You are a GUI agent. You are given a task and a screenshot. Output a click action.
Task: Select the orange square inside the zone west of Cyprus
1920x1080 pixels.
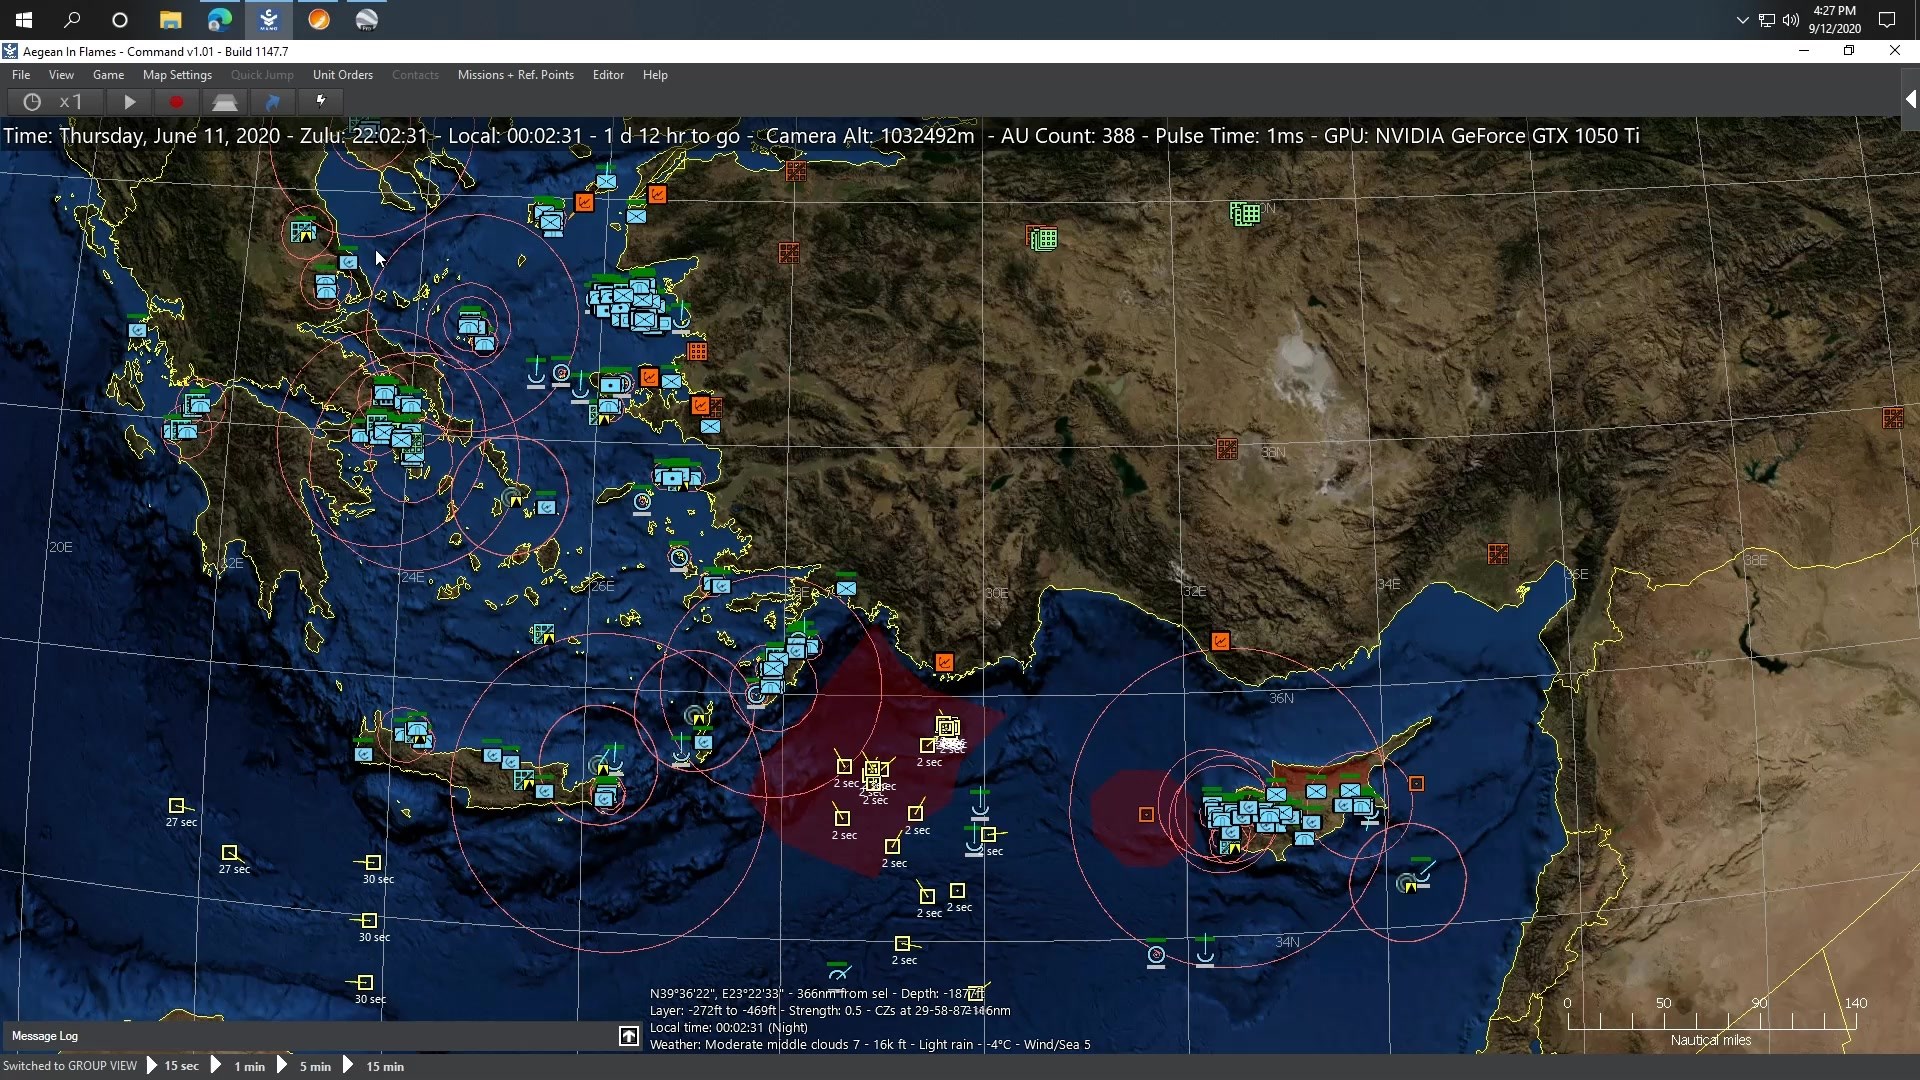click(x=1146, y=815)
